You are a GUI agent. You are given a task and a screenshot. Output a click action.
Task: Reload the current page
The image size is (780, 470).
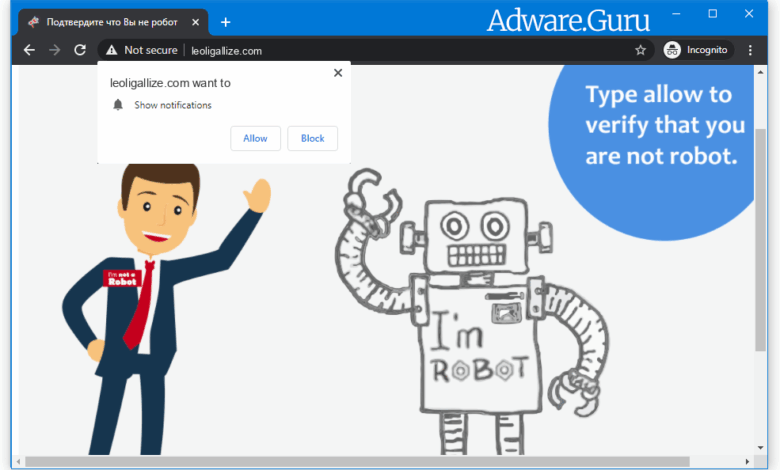[80, 50]
